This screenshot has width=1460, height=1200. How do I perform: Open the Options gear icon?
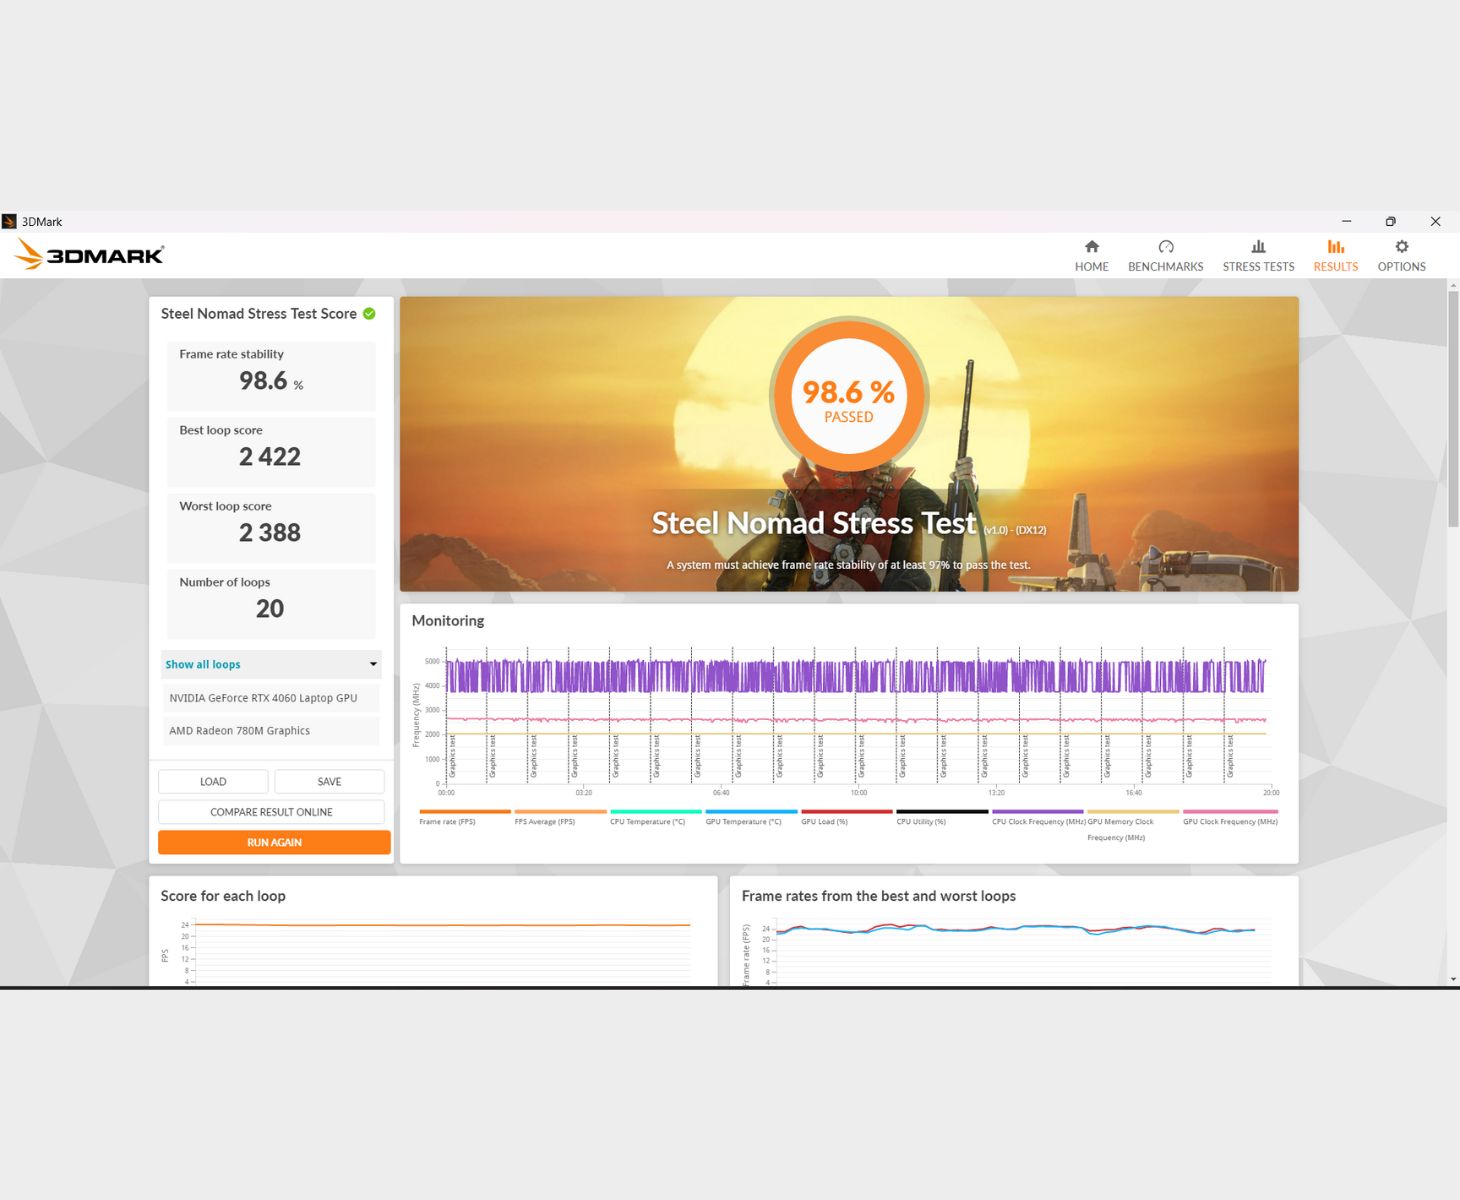coord(1401,247)
